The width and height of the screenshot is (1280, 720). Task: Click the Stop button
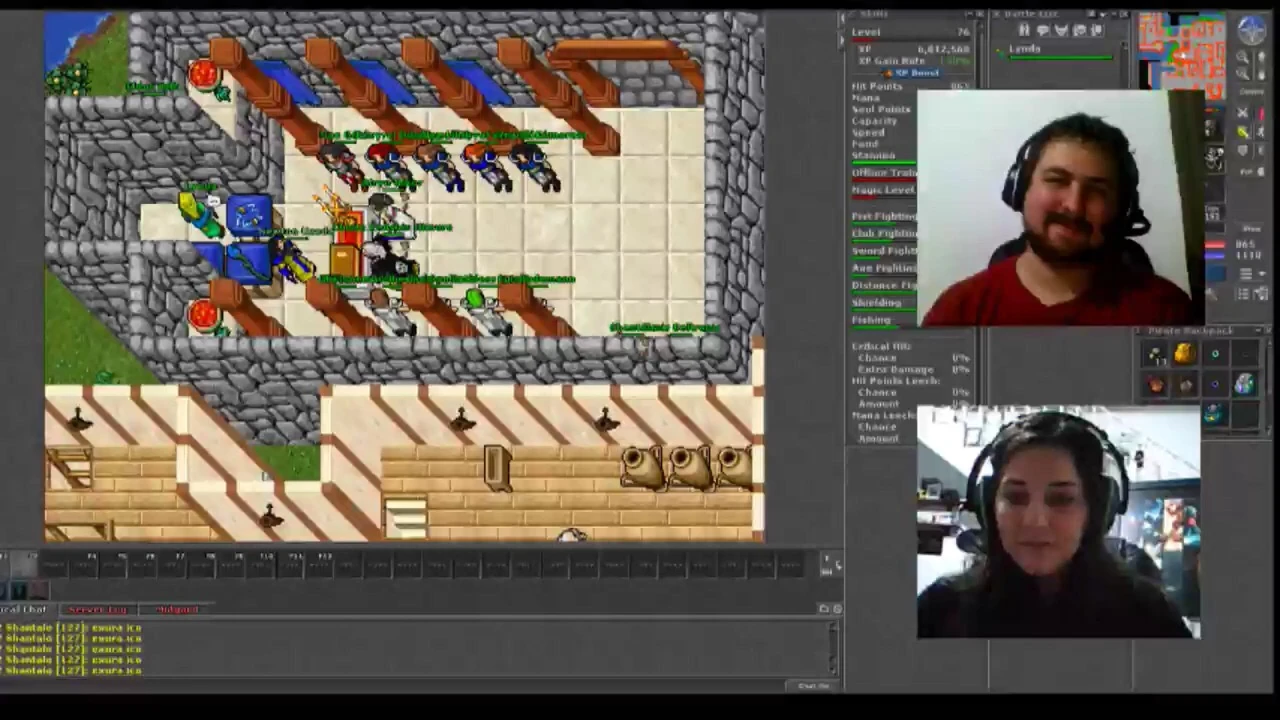[x=1251, y=229]
